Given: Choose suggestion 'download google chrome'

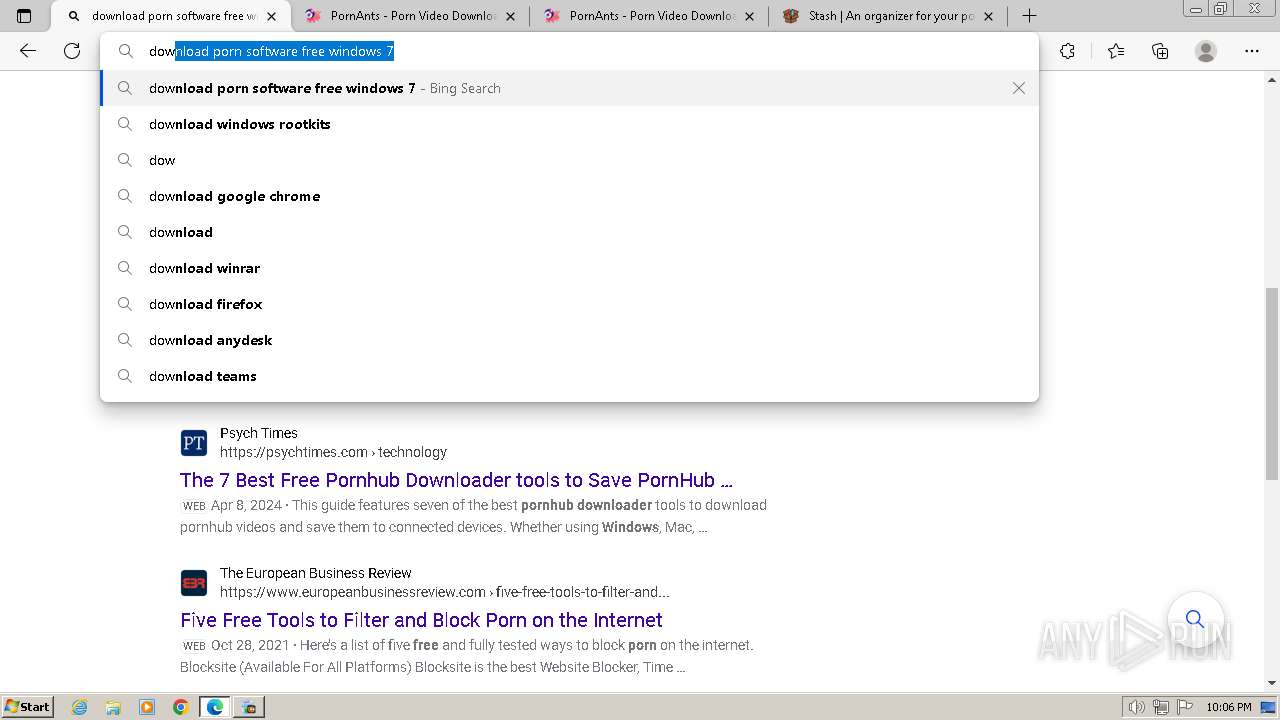Looking at the screenshot, I should (x=569, y=196).
